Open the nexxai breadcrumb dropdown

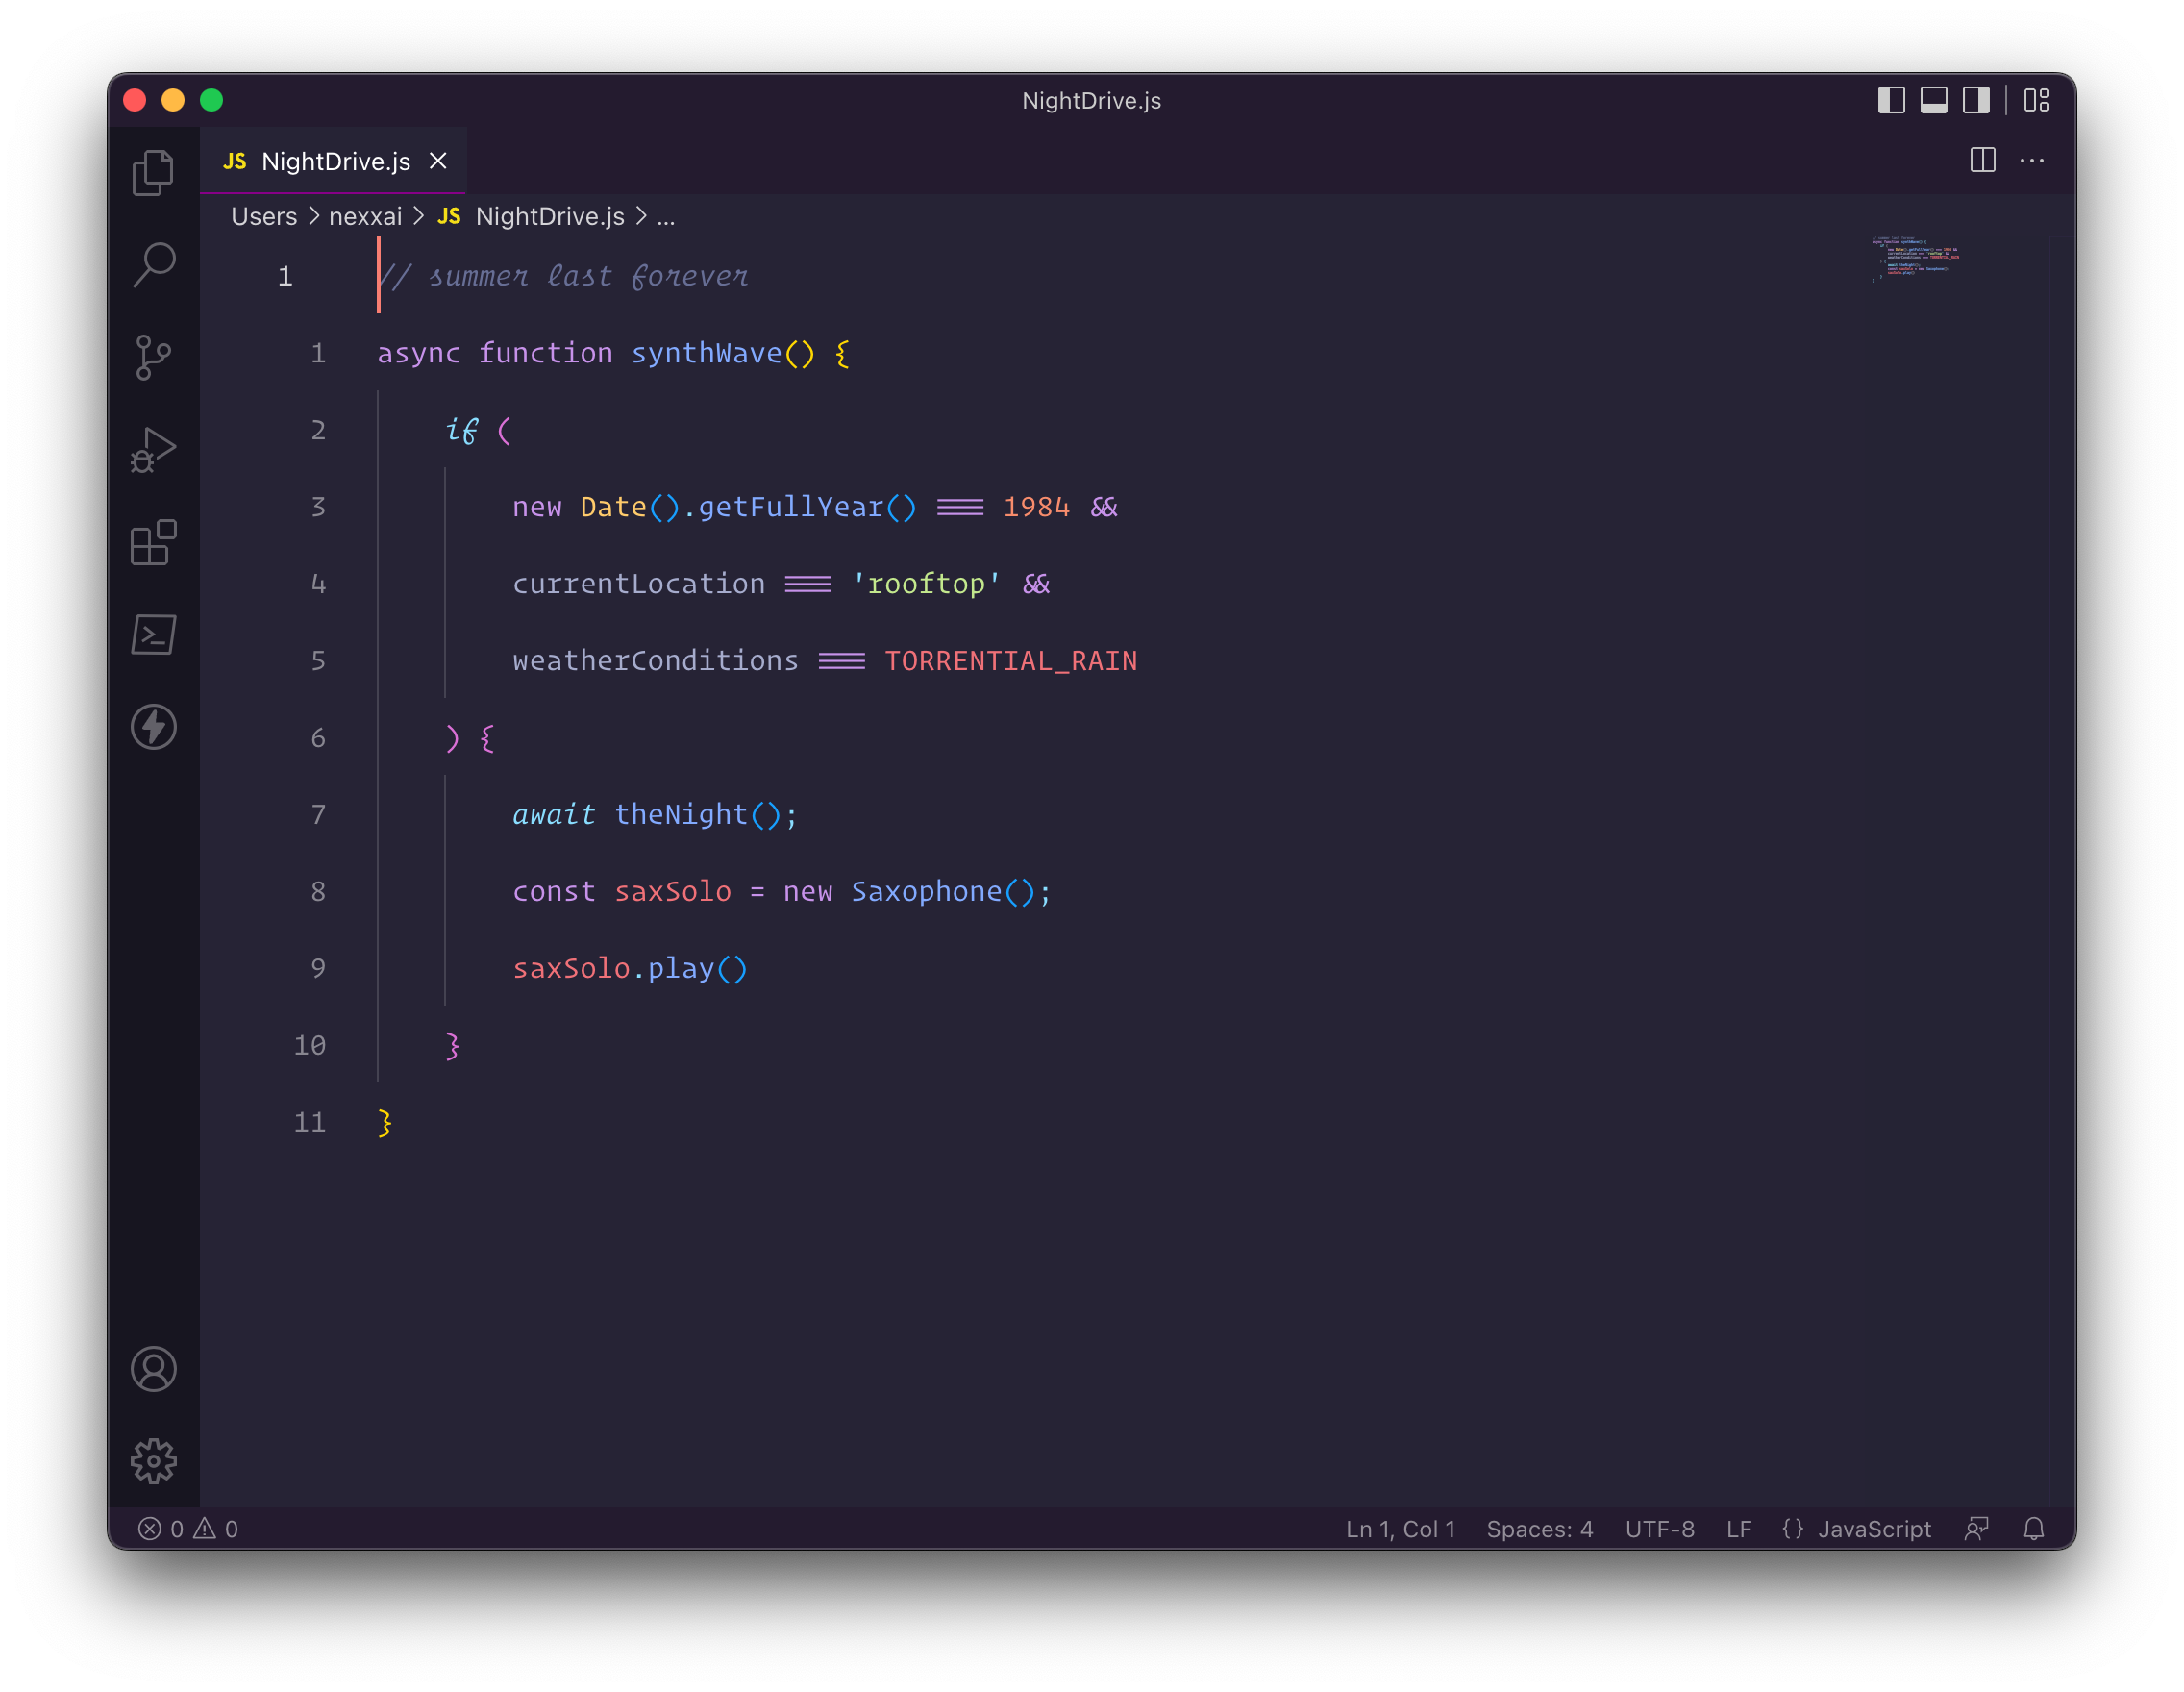click(365, 216)
